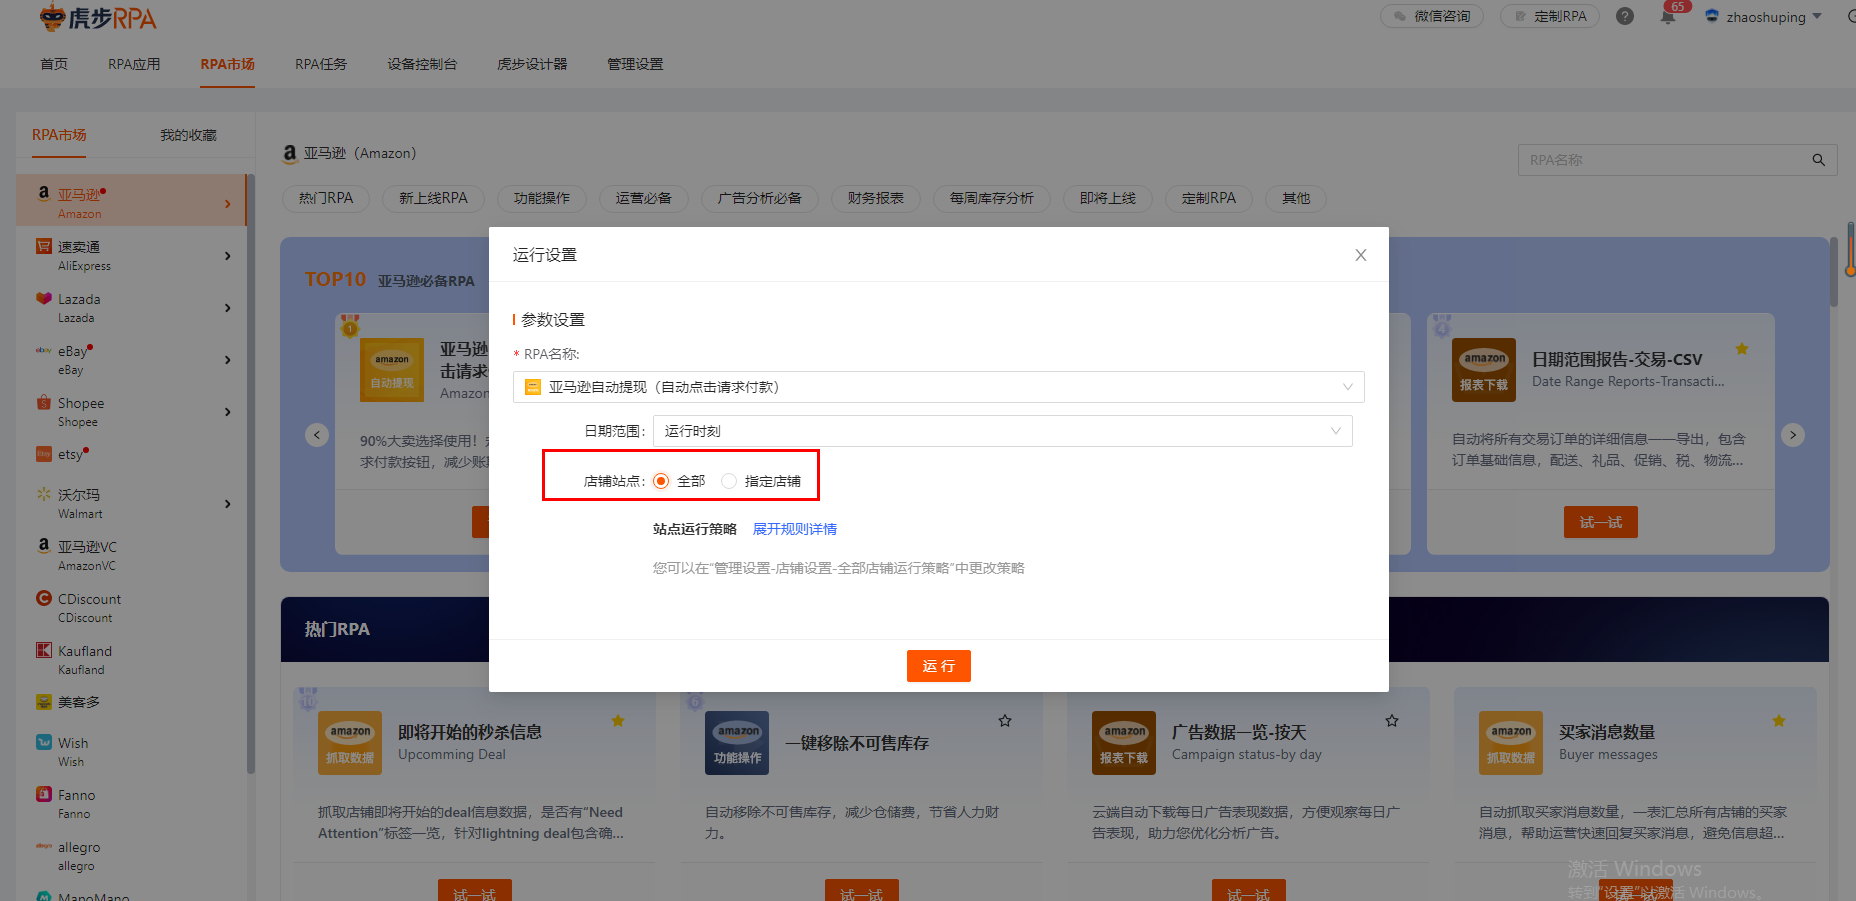
Task: Expand the 亚马逊 Amazon sidebar arrow
Action: click(x=228, y=204)
